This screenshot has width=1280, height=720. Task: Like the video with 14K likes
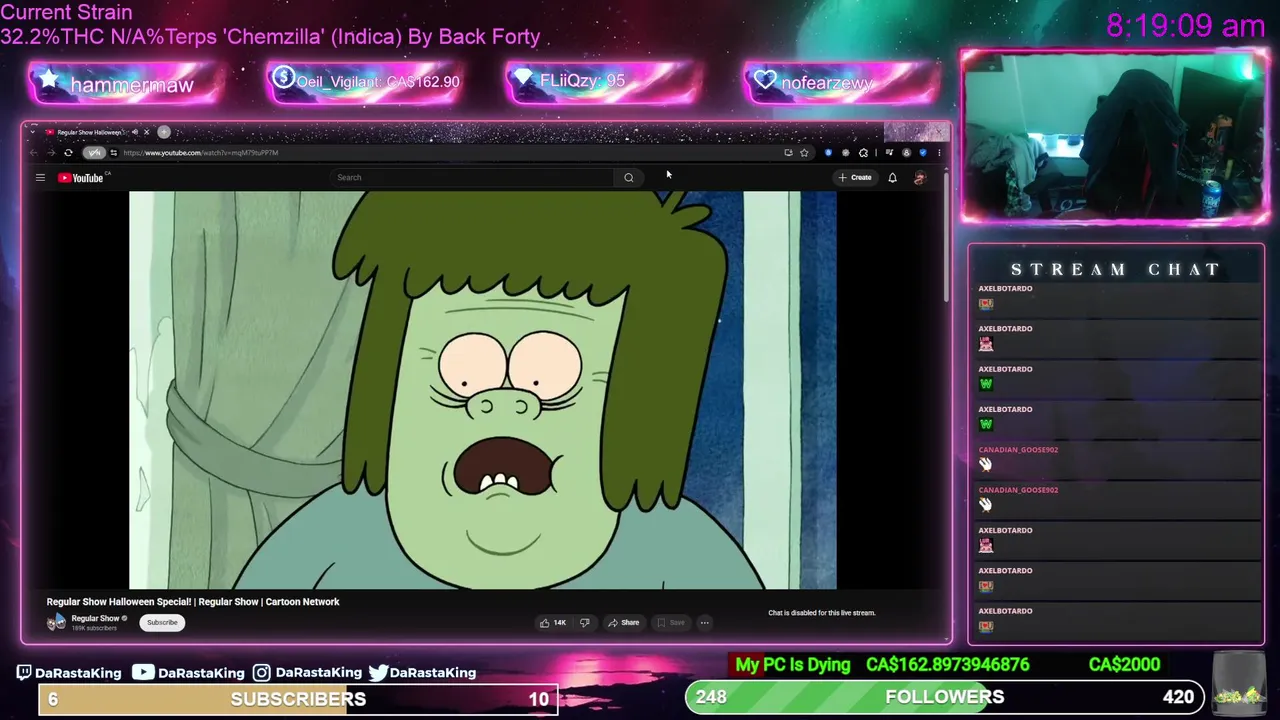tap(553, 623)
